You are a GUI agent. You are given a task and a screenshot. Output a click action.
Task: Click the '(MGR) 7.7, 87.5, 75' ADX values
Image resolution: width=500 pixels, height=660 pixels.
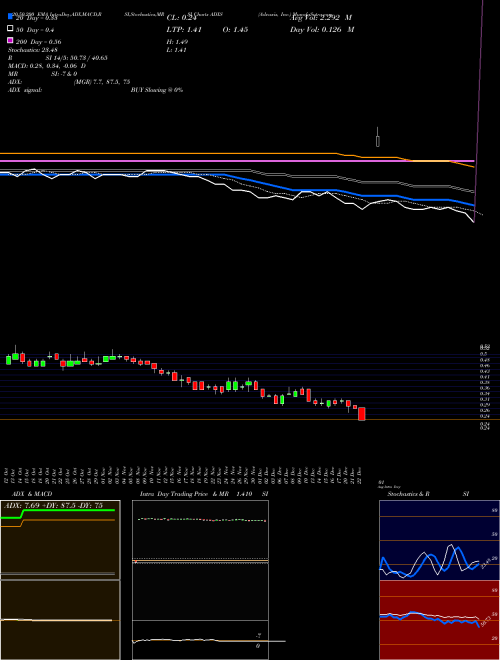pos(102,82)
